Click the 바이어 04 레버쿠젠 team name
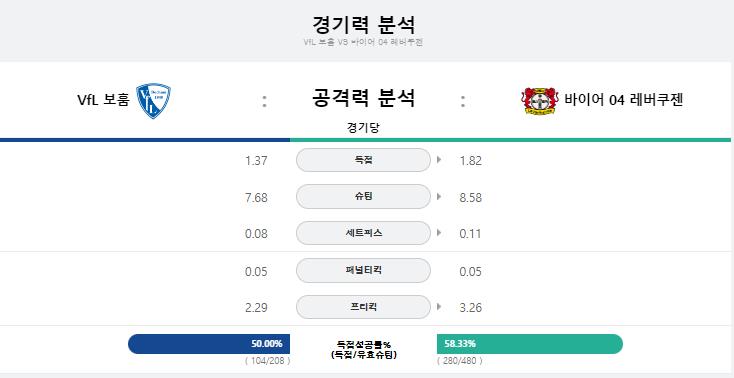This screenshot has width=734, height=378. (x=624, y=100)
